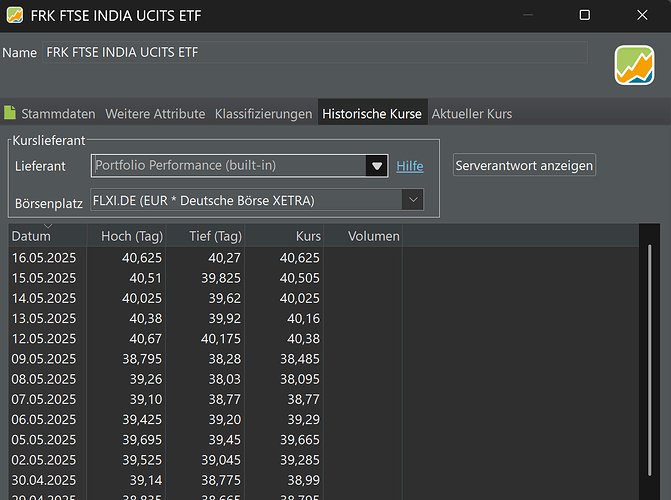Click Hoch value 40,38

point(145,318)
